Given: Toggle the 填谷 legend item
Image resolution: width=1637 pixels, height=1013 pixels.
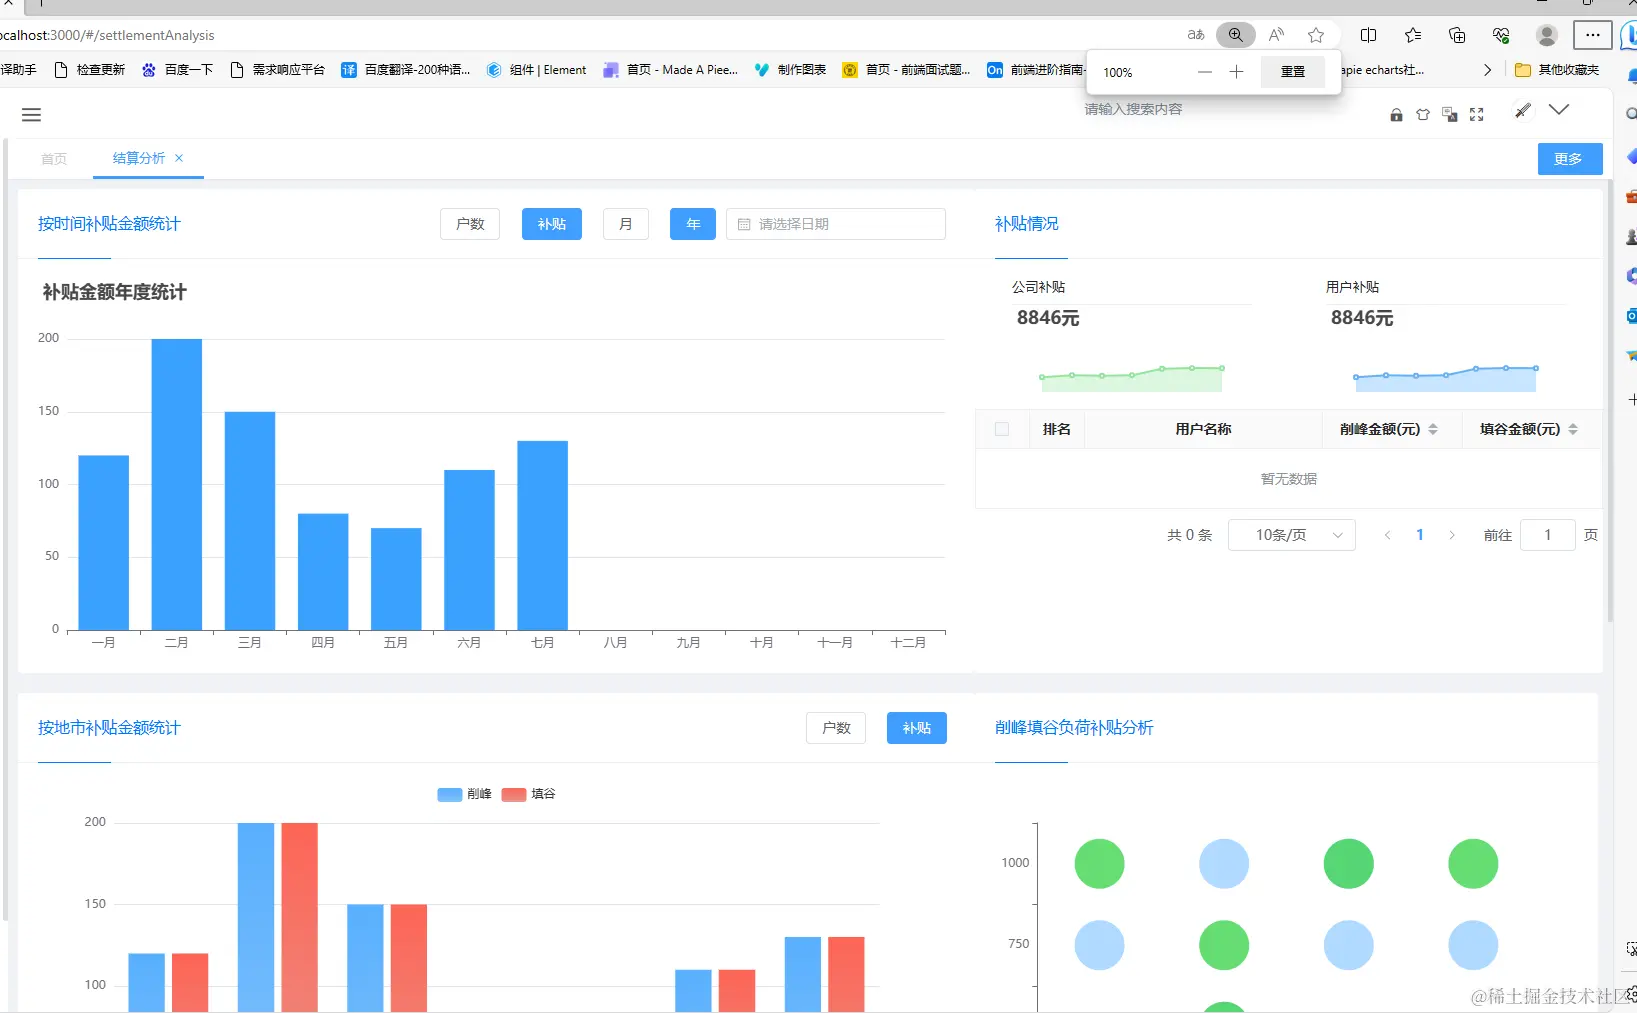Looking at the screenshot, I should tap(529, 794).
